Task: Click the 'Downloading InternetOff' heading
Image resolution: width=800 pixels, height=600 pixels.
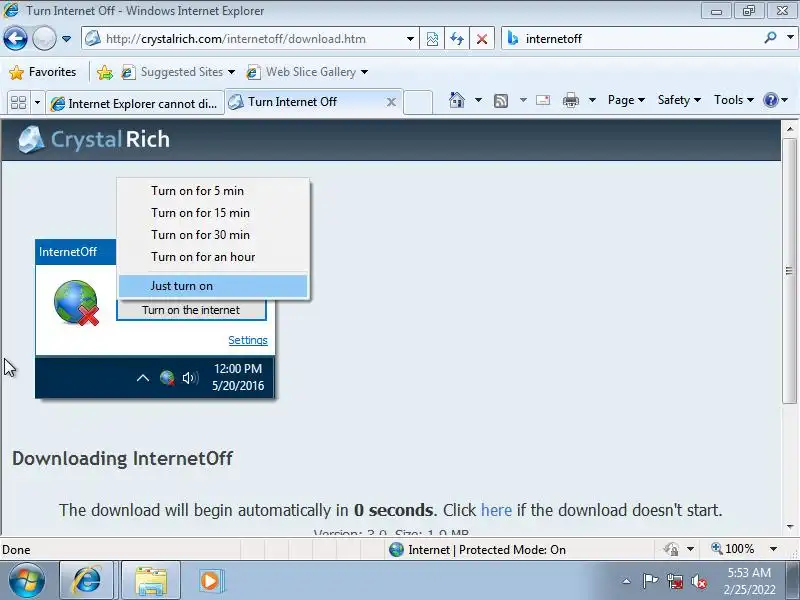Action: (122, 458)
